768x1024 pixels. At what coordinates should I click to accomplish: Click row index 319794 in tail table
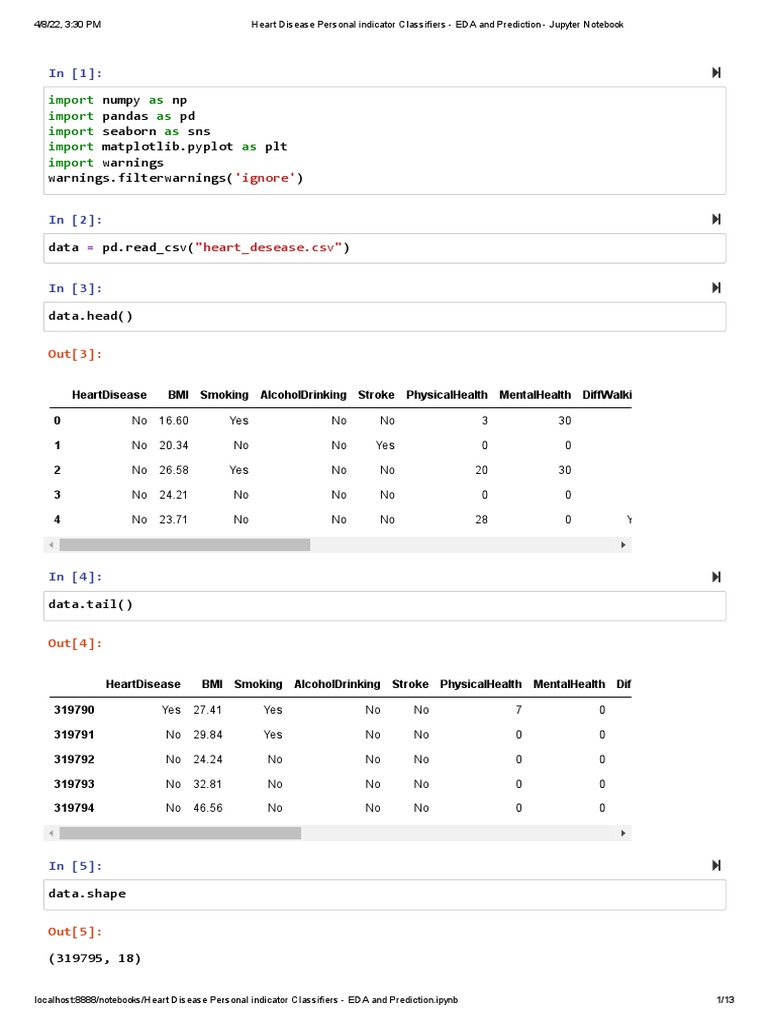(x=73, y=808)
